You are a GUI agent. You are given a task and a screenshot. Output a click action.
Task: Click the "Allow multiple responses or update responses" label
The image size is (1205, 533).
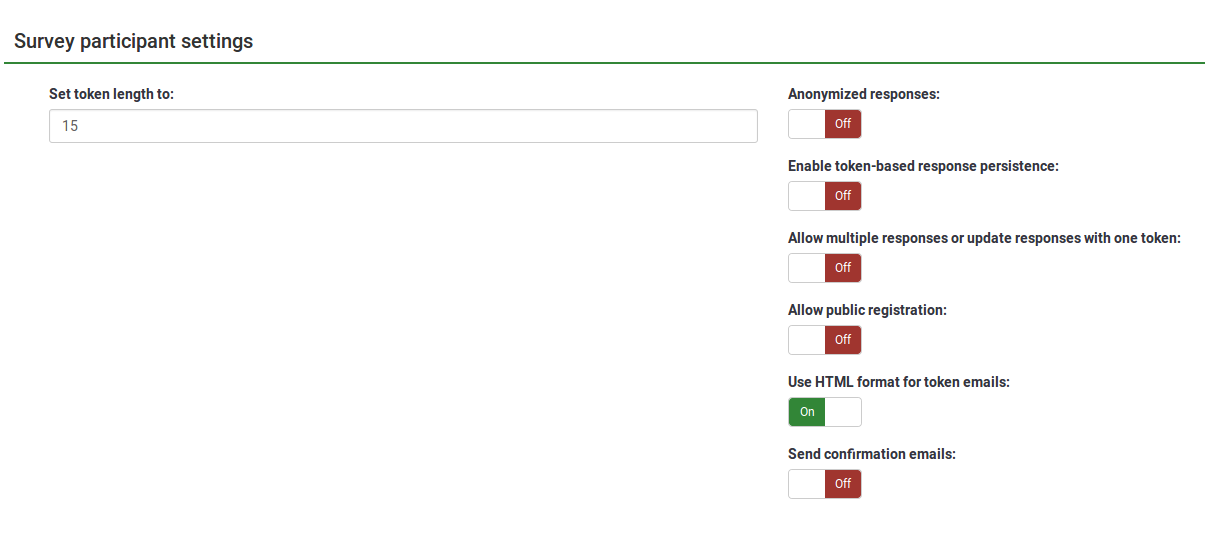click(x=984, y=238)
